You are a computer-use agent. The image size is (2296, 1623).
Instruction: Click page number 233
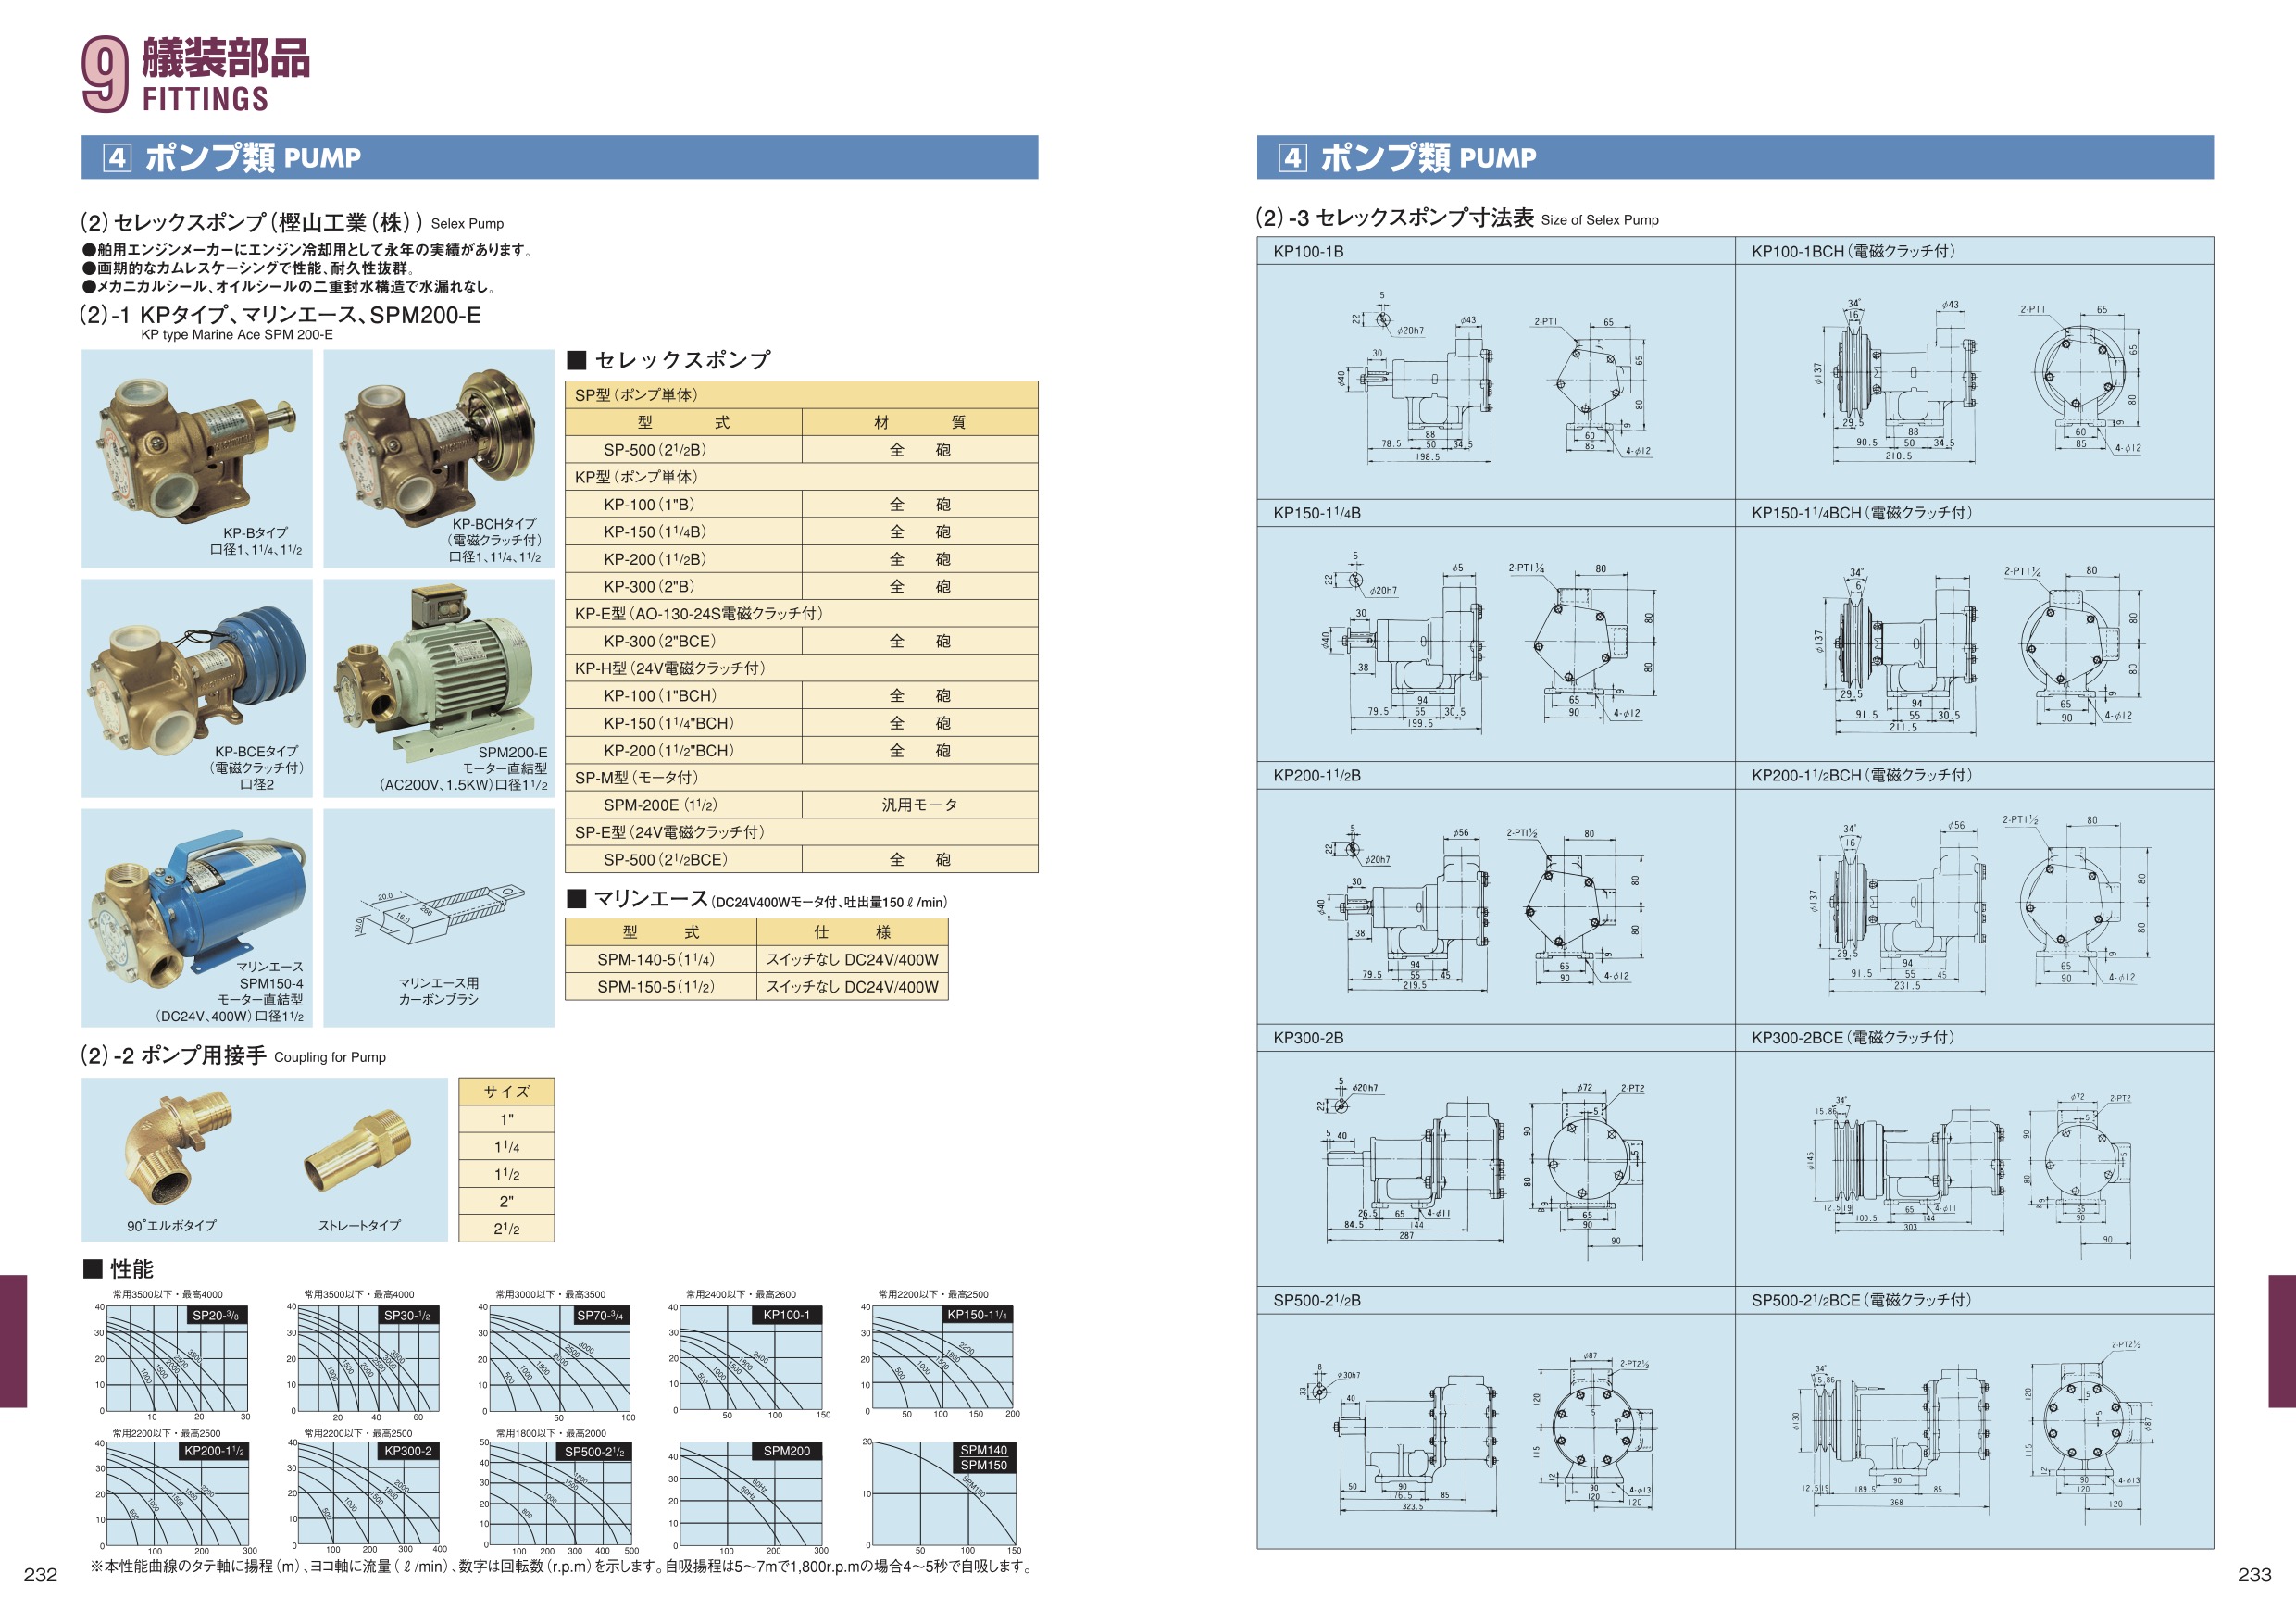(2254, 1575)
